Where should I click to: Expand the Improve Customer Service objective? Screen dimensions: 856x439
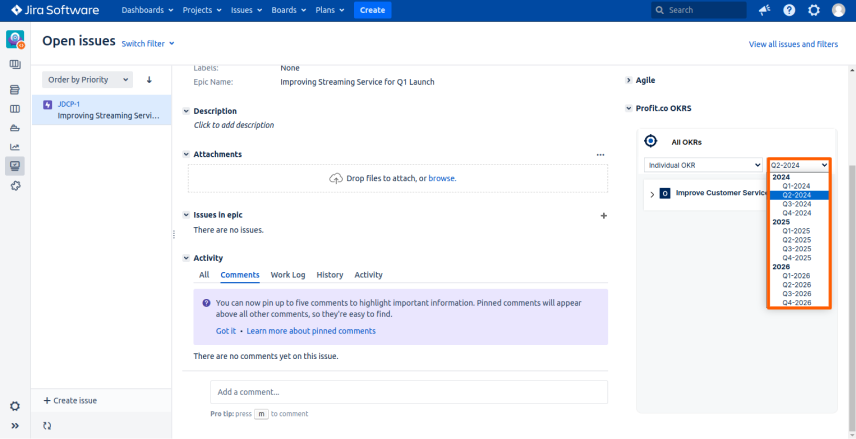(652, 194)
